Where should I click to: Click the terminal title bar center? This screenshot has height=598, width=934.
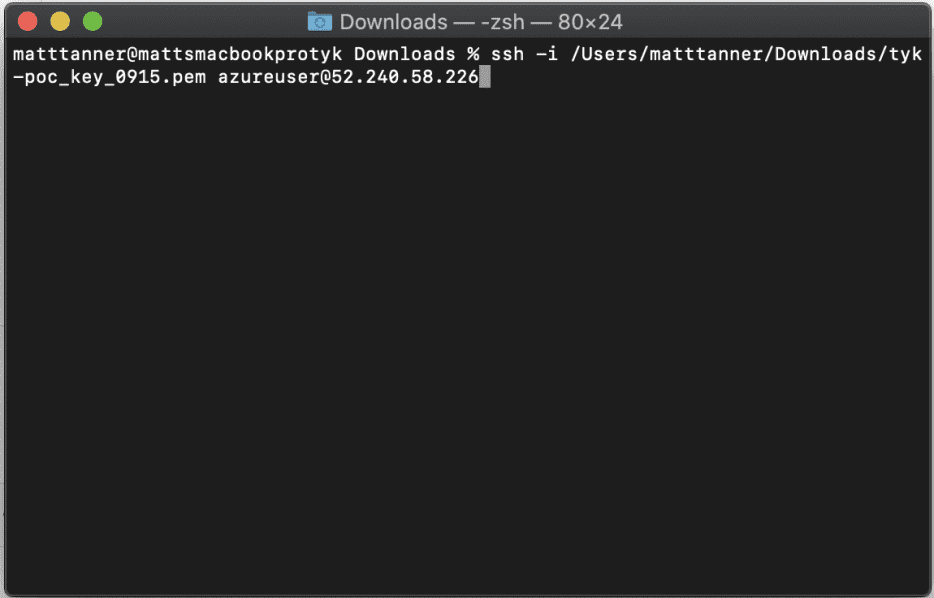pos(467,21)
